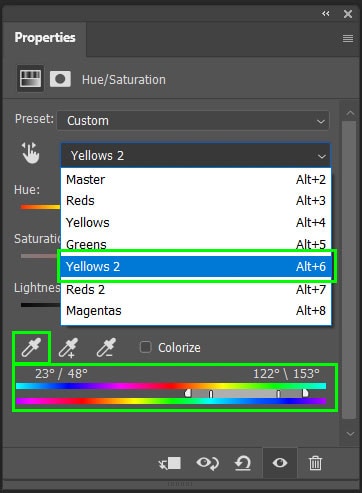Enable the Colorize checkbox
This screenshot has width=362, height=493.
[x=145, y=347]
